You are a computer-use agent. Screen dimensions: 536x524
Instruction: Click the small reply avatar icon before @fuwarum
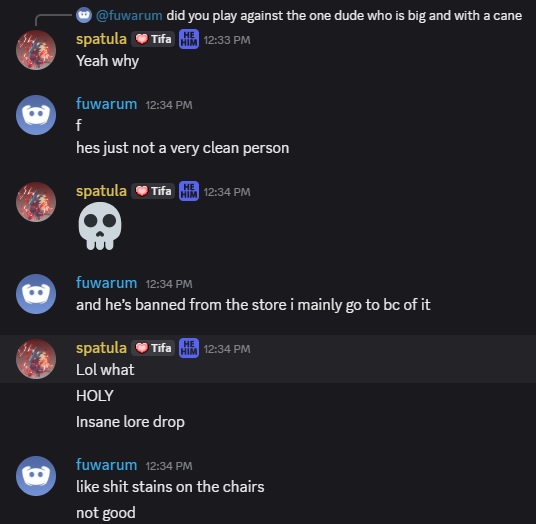pos(84,15)
